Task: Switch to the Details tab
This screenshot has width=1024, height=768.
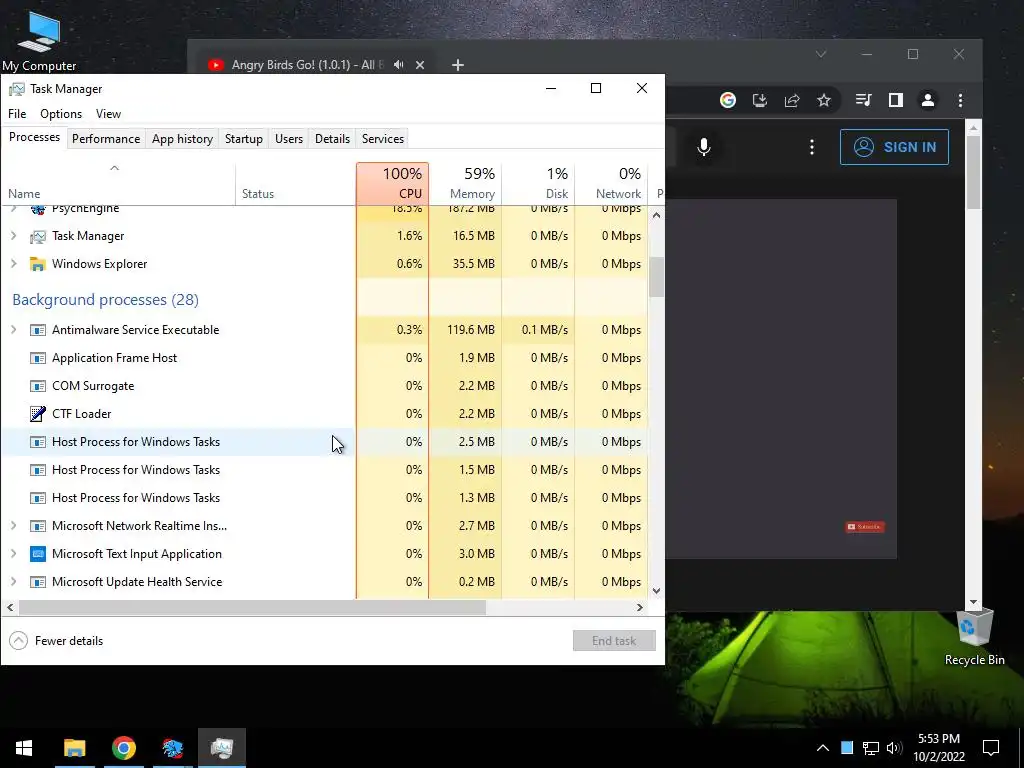Action: [332, 138]
